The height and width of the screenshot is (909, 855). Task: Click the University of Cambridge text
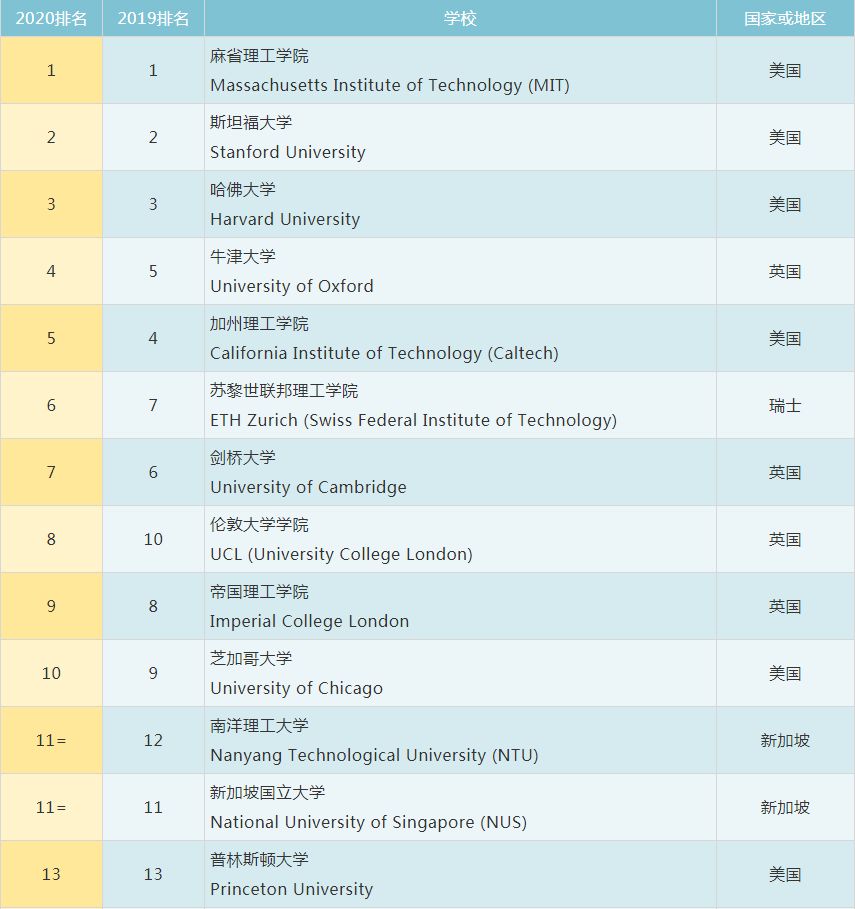point(308,487)
